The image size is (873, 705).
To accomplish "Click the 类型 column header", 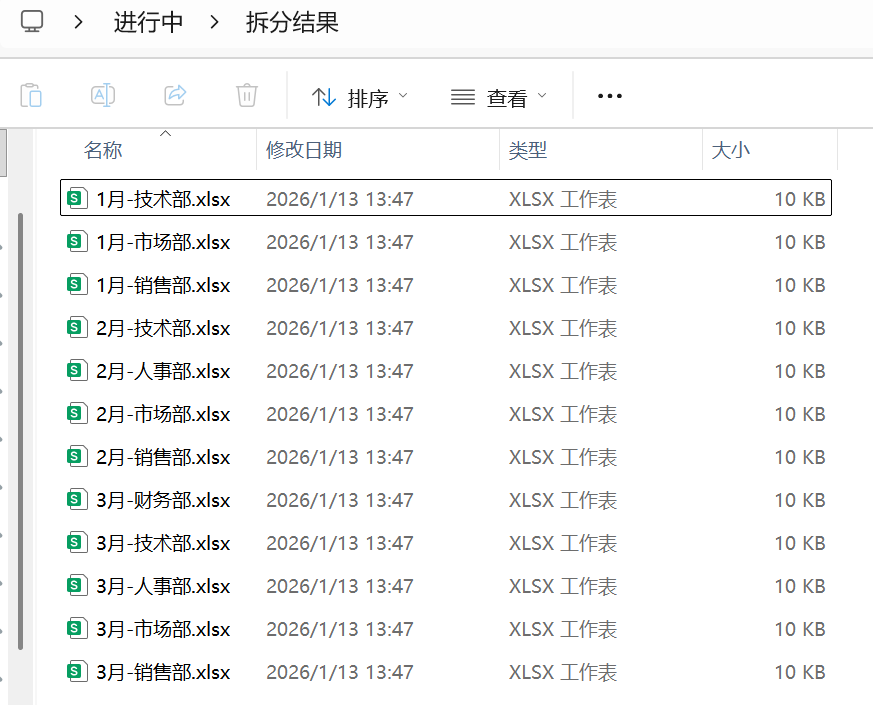I will click(x=528, y=151).
